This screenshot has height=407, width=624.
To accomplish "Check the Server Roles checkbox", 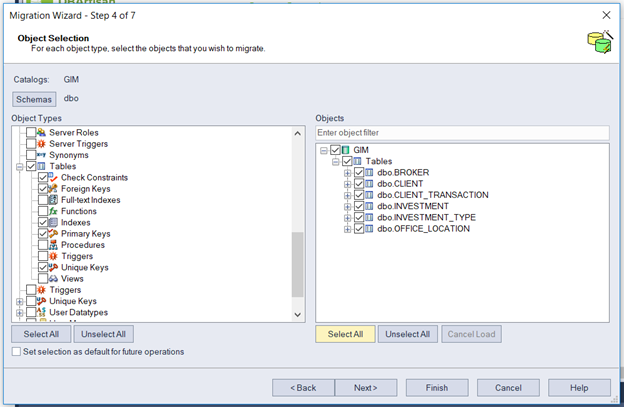I will click(31, 132).
